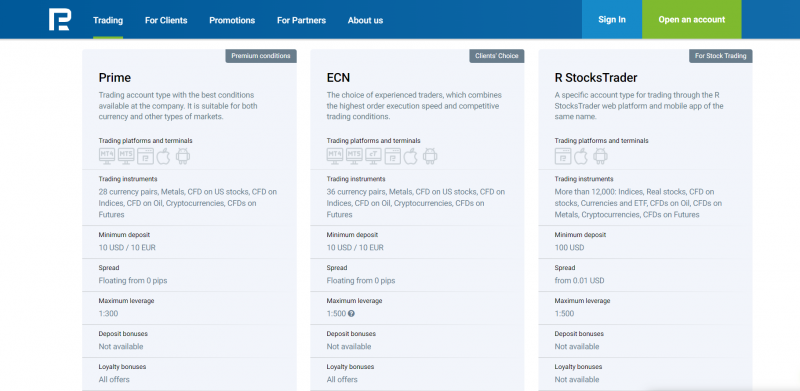This screenshot has height=391, width=800.
Task: Click Prime 'Trading platforms and terminals' label
Action: (145, 141)
